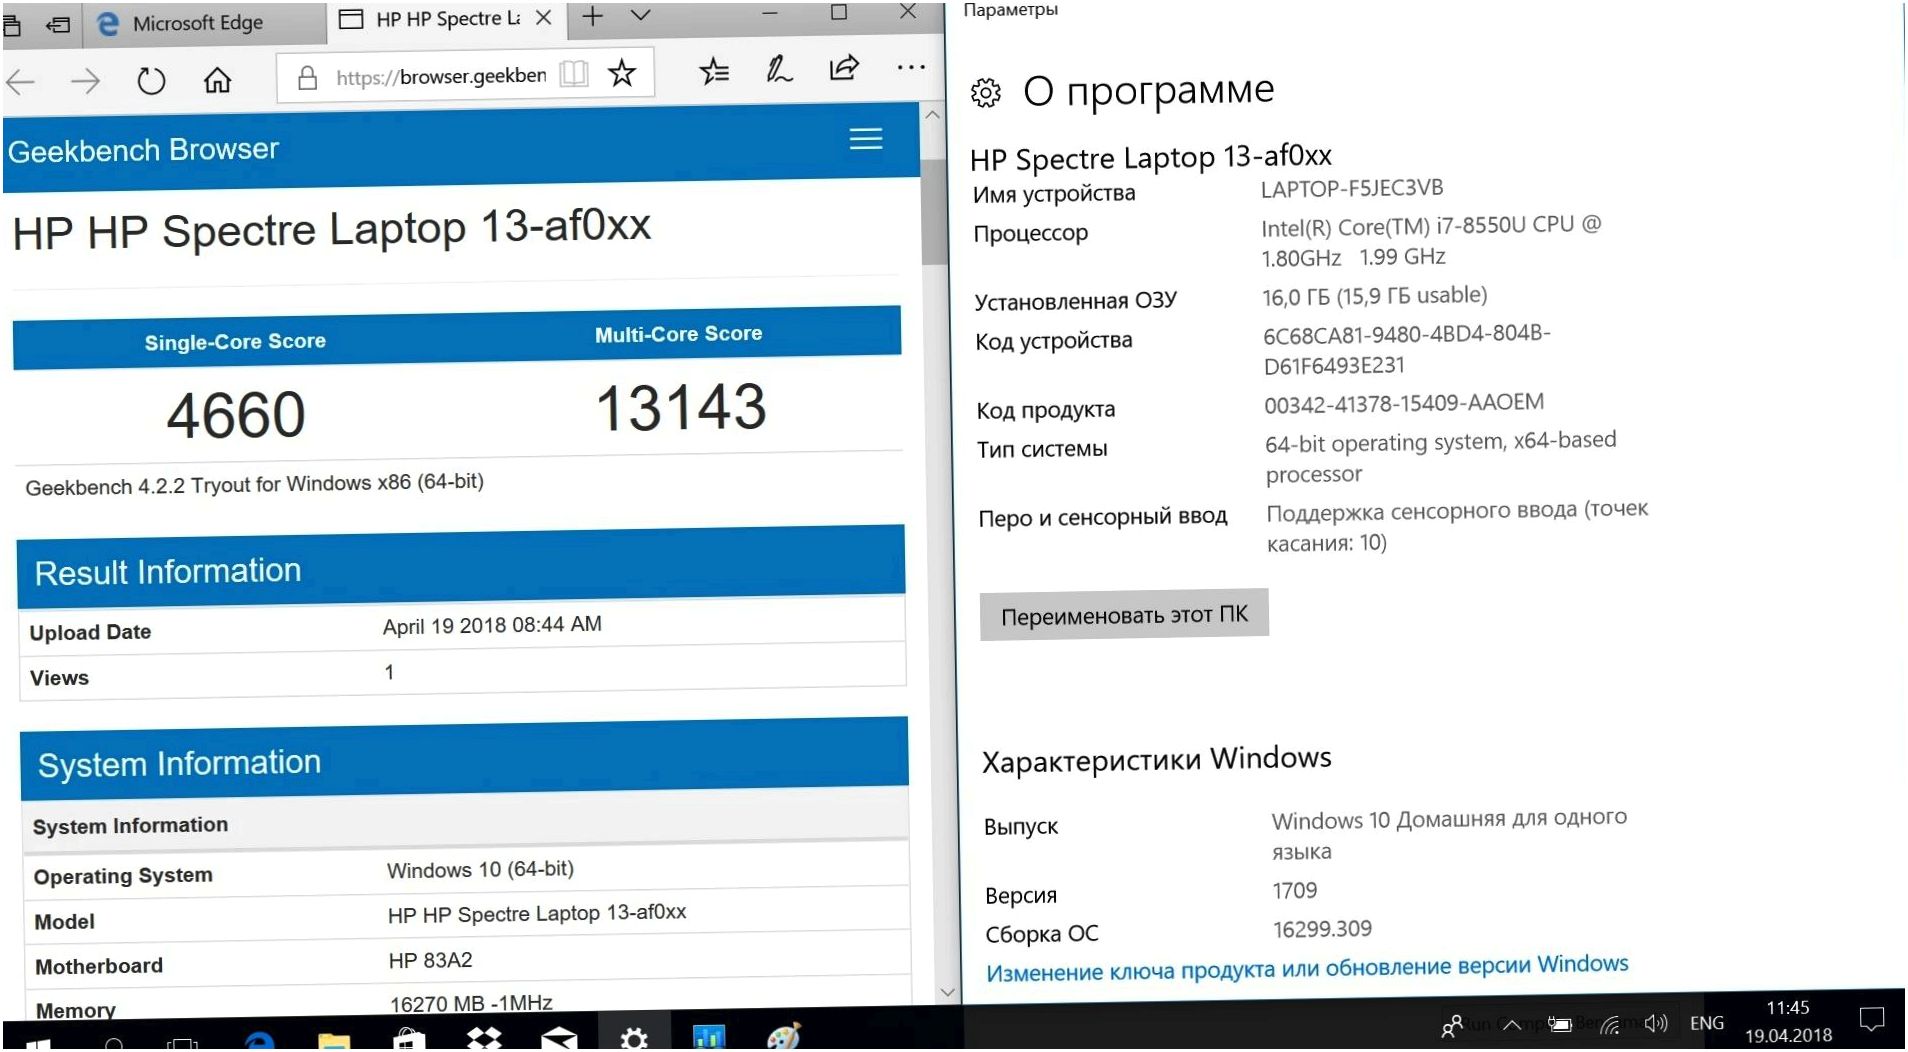Open the Edge Hub favorites list
1908x1052 pixels.
pyautogui.click(x=714, y=70)
